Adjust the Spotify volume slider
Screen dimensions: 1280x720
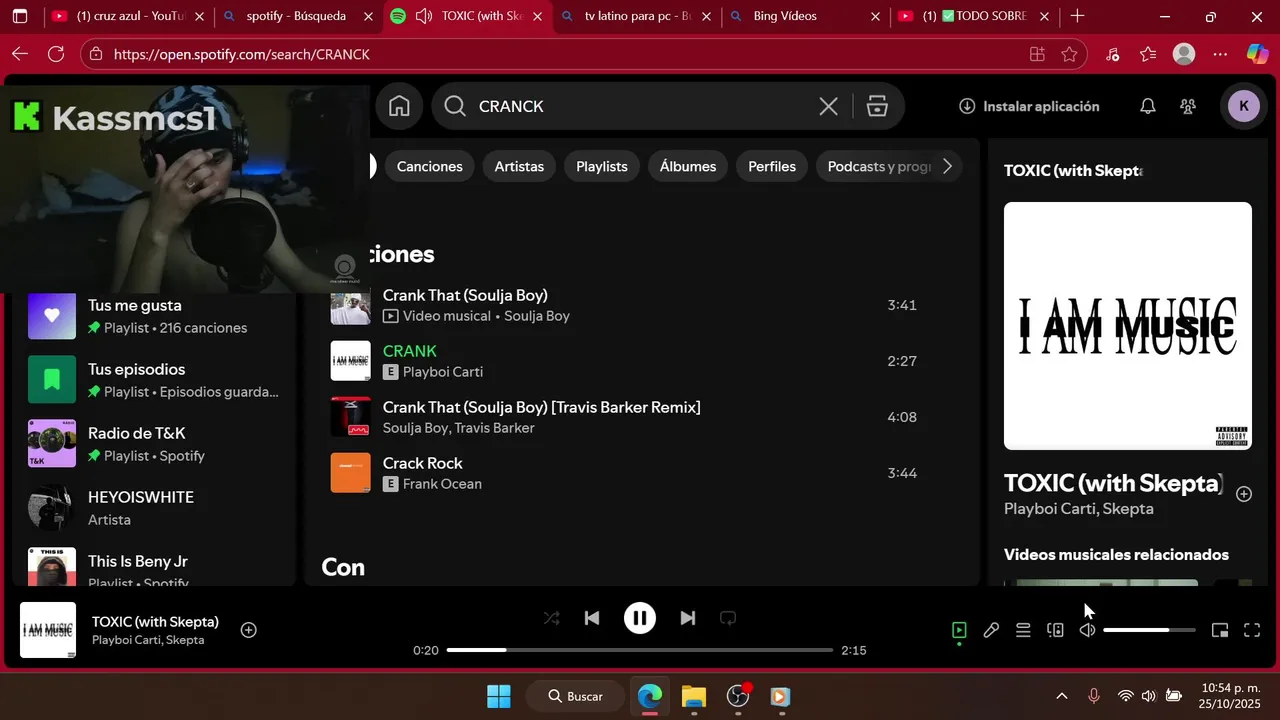pos(1149,630)
